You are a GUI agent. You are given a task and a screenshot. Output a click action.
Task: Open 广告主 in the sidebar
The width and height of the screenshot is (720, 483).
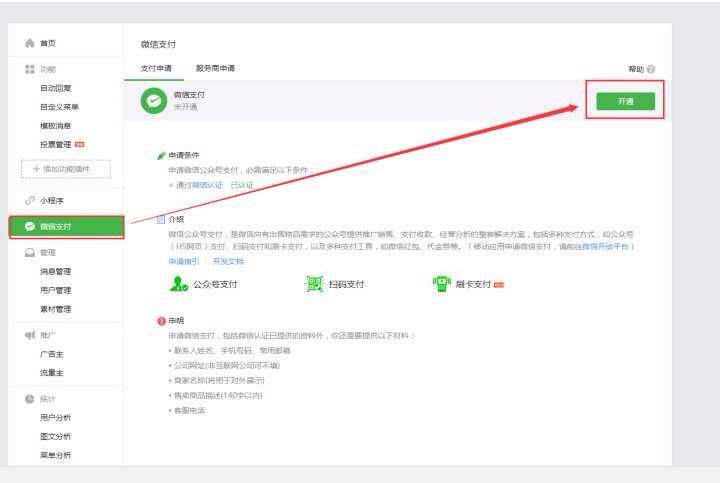click(x=52, y=354)
